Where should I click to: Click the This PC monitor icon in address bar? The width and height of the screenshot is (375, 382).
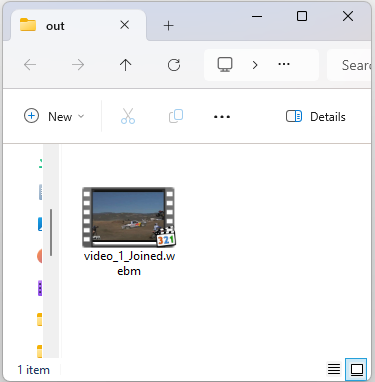click(225, 64)
